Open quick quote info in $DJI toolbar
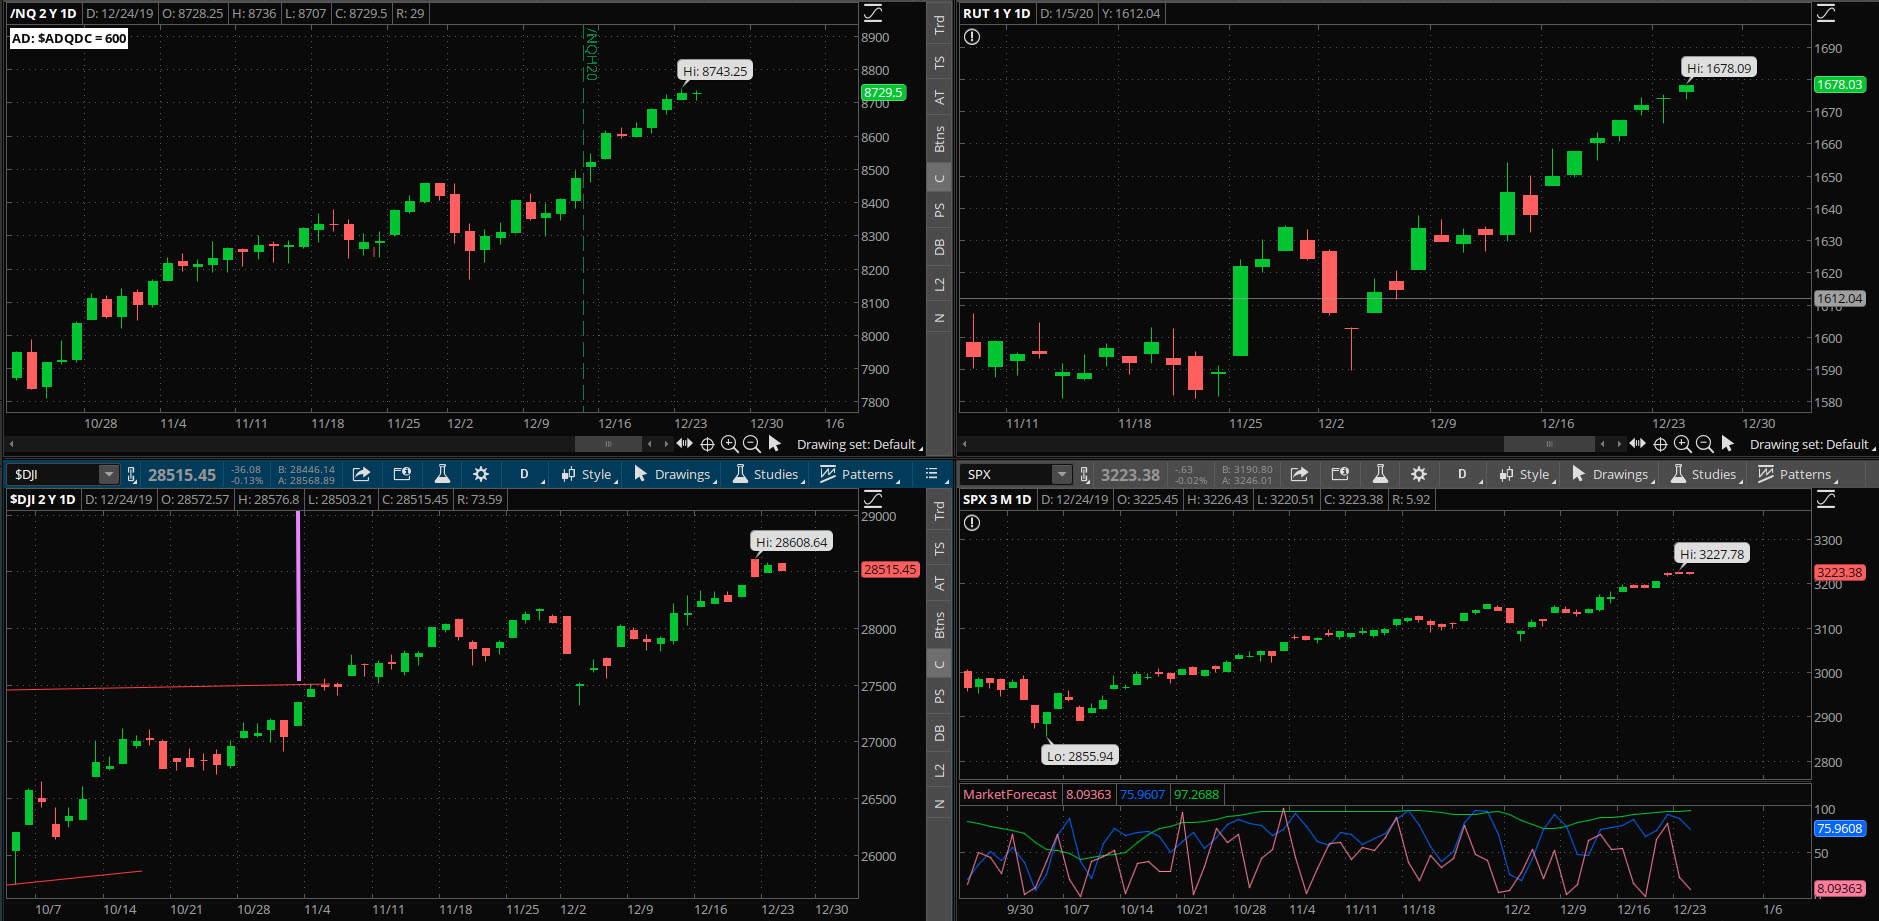Screen dimensions: 1879x921 tap(402, 474)
